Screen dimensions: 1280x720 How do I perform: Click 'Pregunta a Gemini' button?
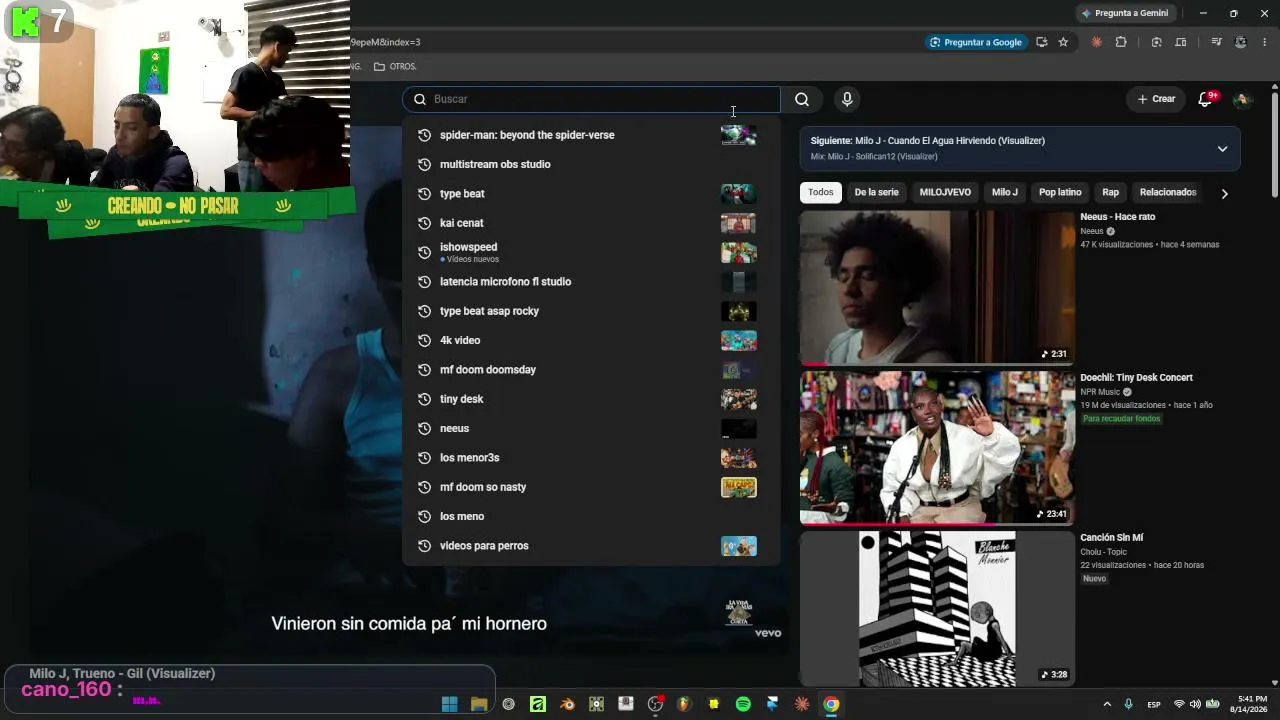pyautogui.click(x=1124, y=13)
